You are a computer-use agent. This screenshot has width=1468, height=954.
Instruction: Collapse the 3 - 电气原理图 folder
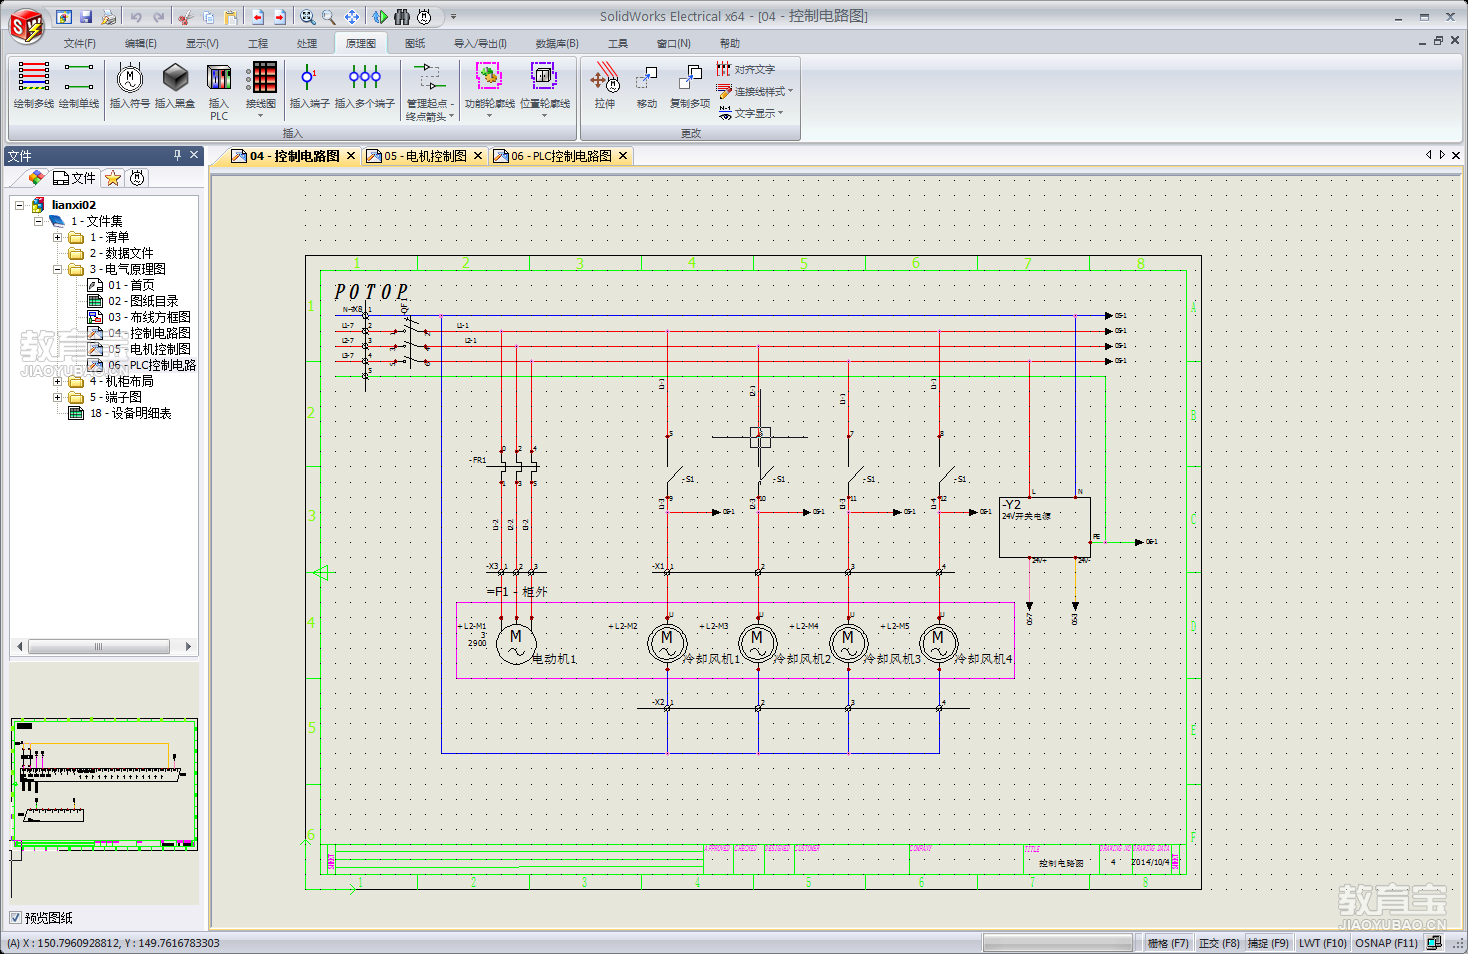(58, 269)
